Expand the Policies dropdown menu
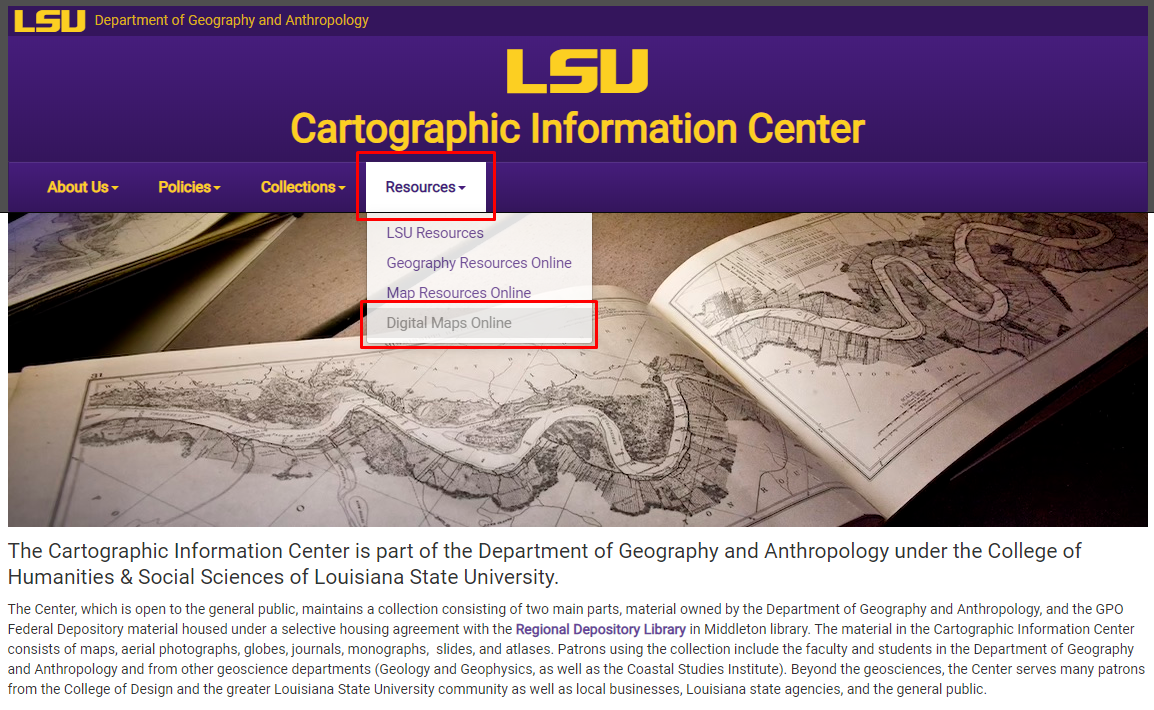Screen dimensions: 1154x710 coord(189,187)
